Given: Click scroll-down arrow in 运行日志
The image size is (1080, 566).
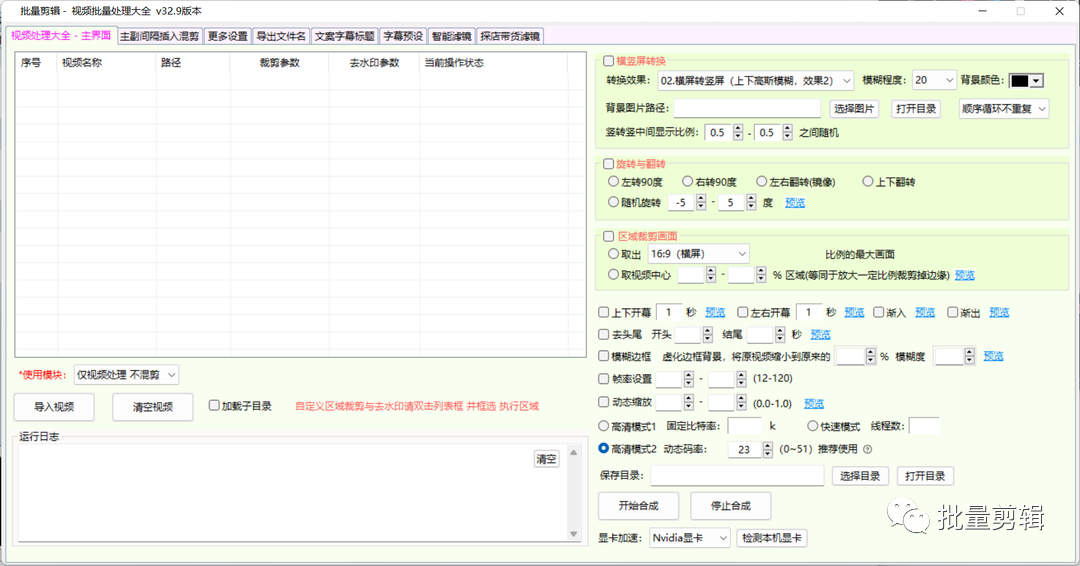Looking at the screenshot, I should tap(574, 534).
